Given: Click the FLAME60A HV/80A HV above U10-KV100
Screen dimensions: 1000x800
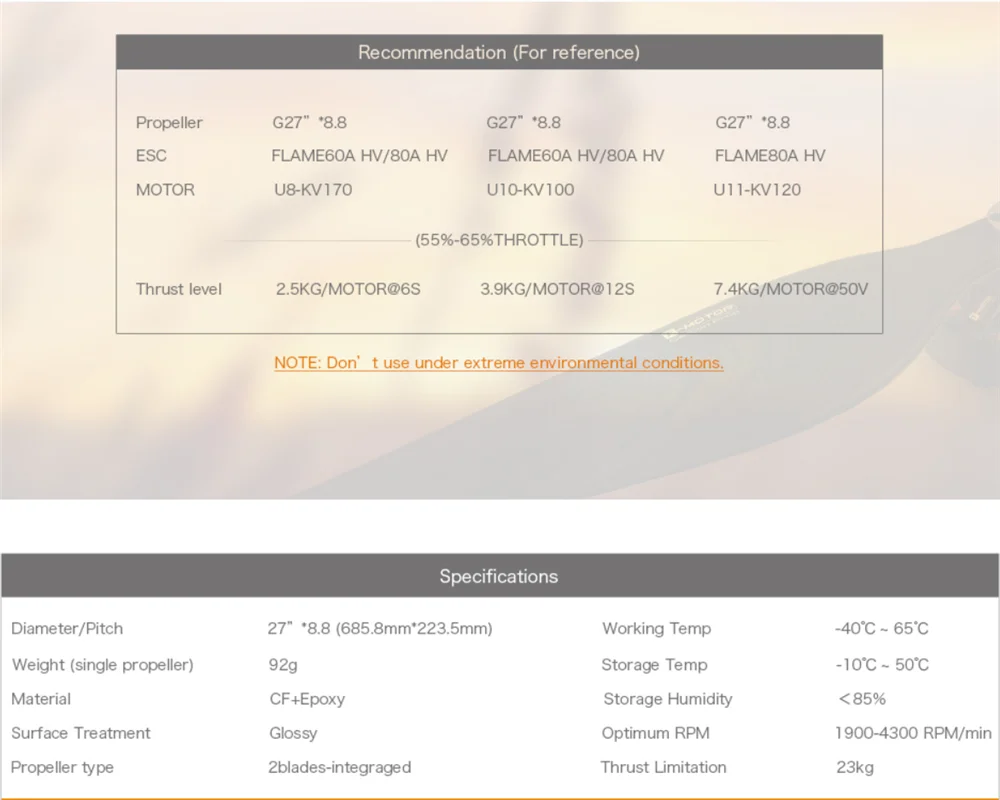Looking at the screenshot, I should pos(576,156).
